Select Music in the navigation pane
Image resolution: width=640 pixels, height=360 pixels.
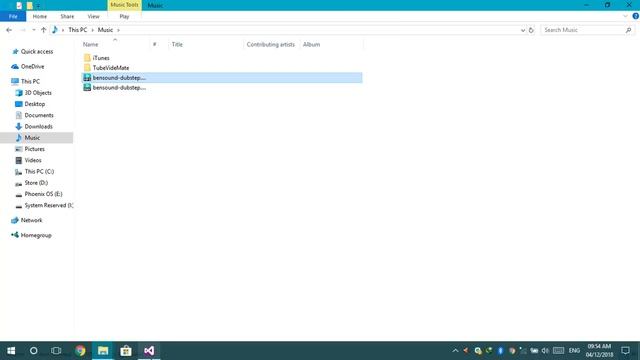[x=37, y=138]
